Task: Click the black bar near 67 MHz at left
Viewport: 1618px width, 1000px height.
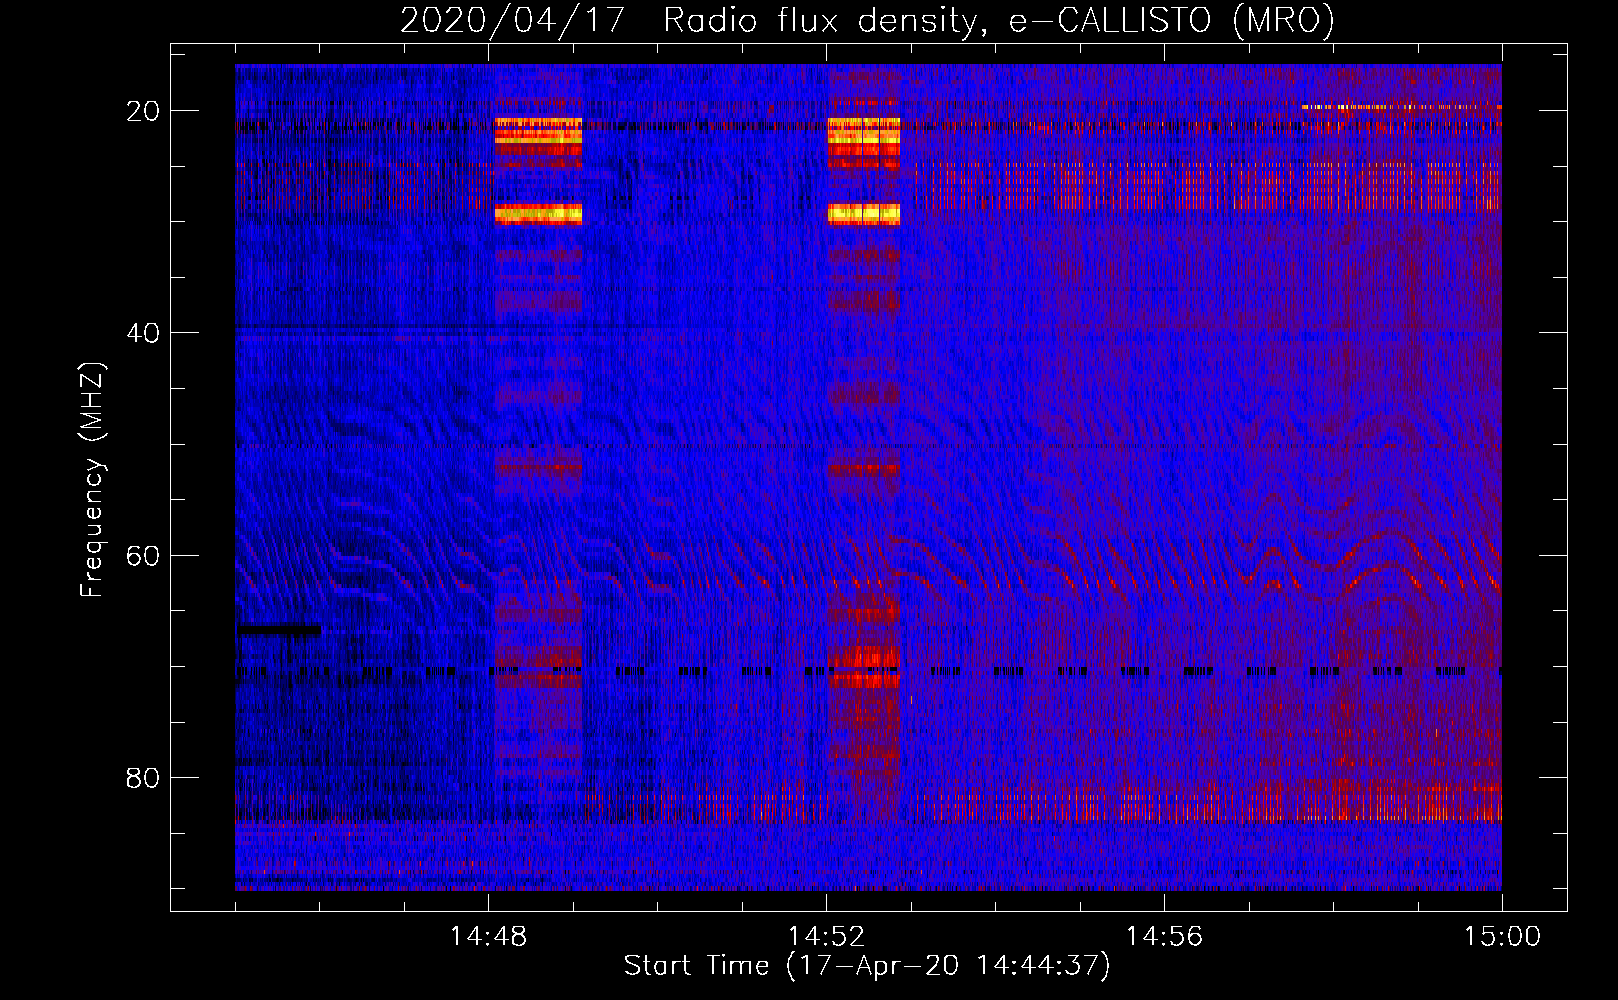Action: [280, 630]
